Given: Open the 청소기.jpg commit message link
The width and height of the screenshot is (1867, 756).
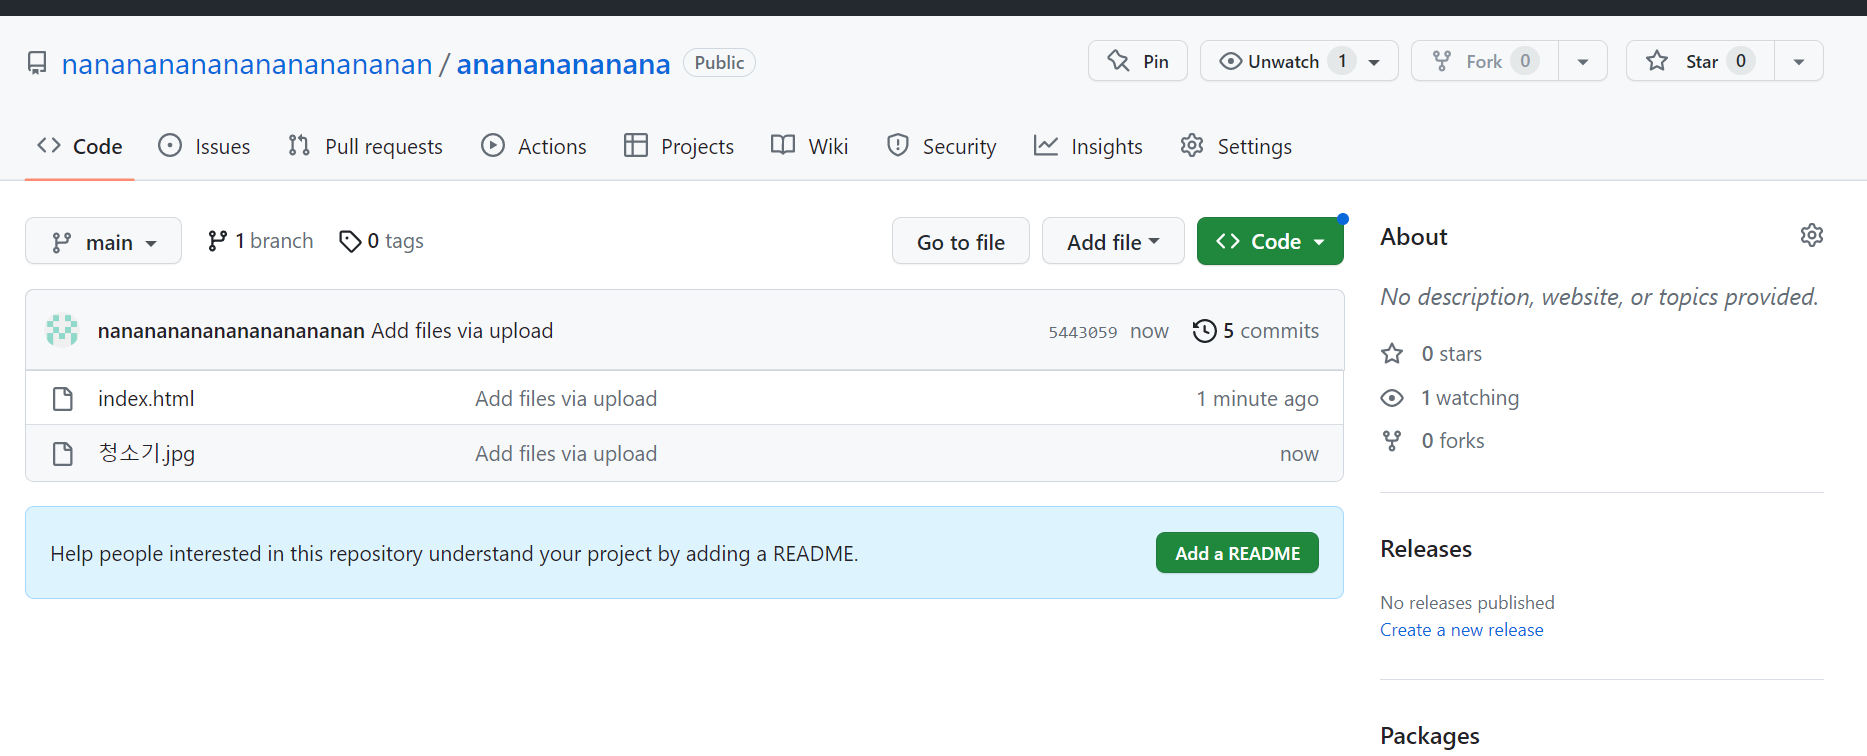Looking at the screenshot, I should (566, 454).
